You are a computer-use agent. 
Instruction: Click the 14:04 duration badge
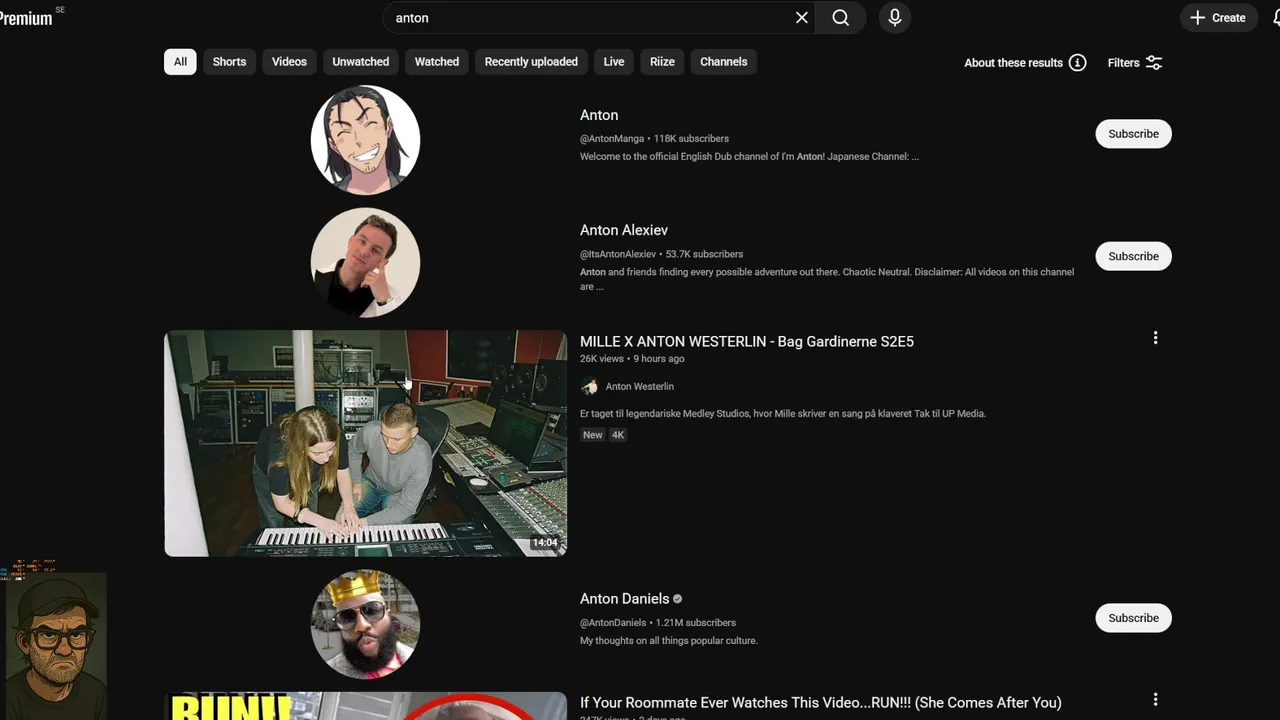click(x=545, y=543)
